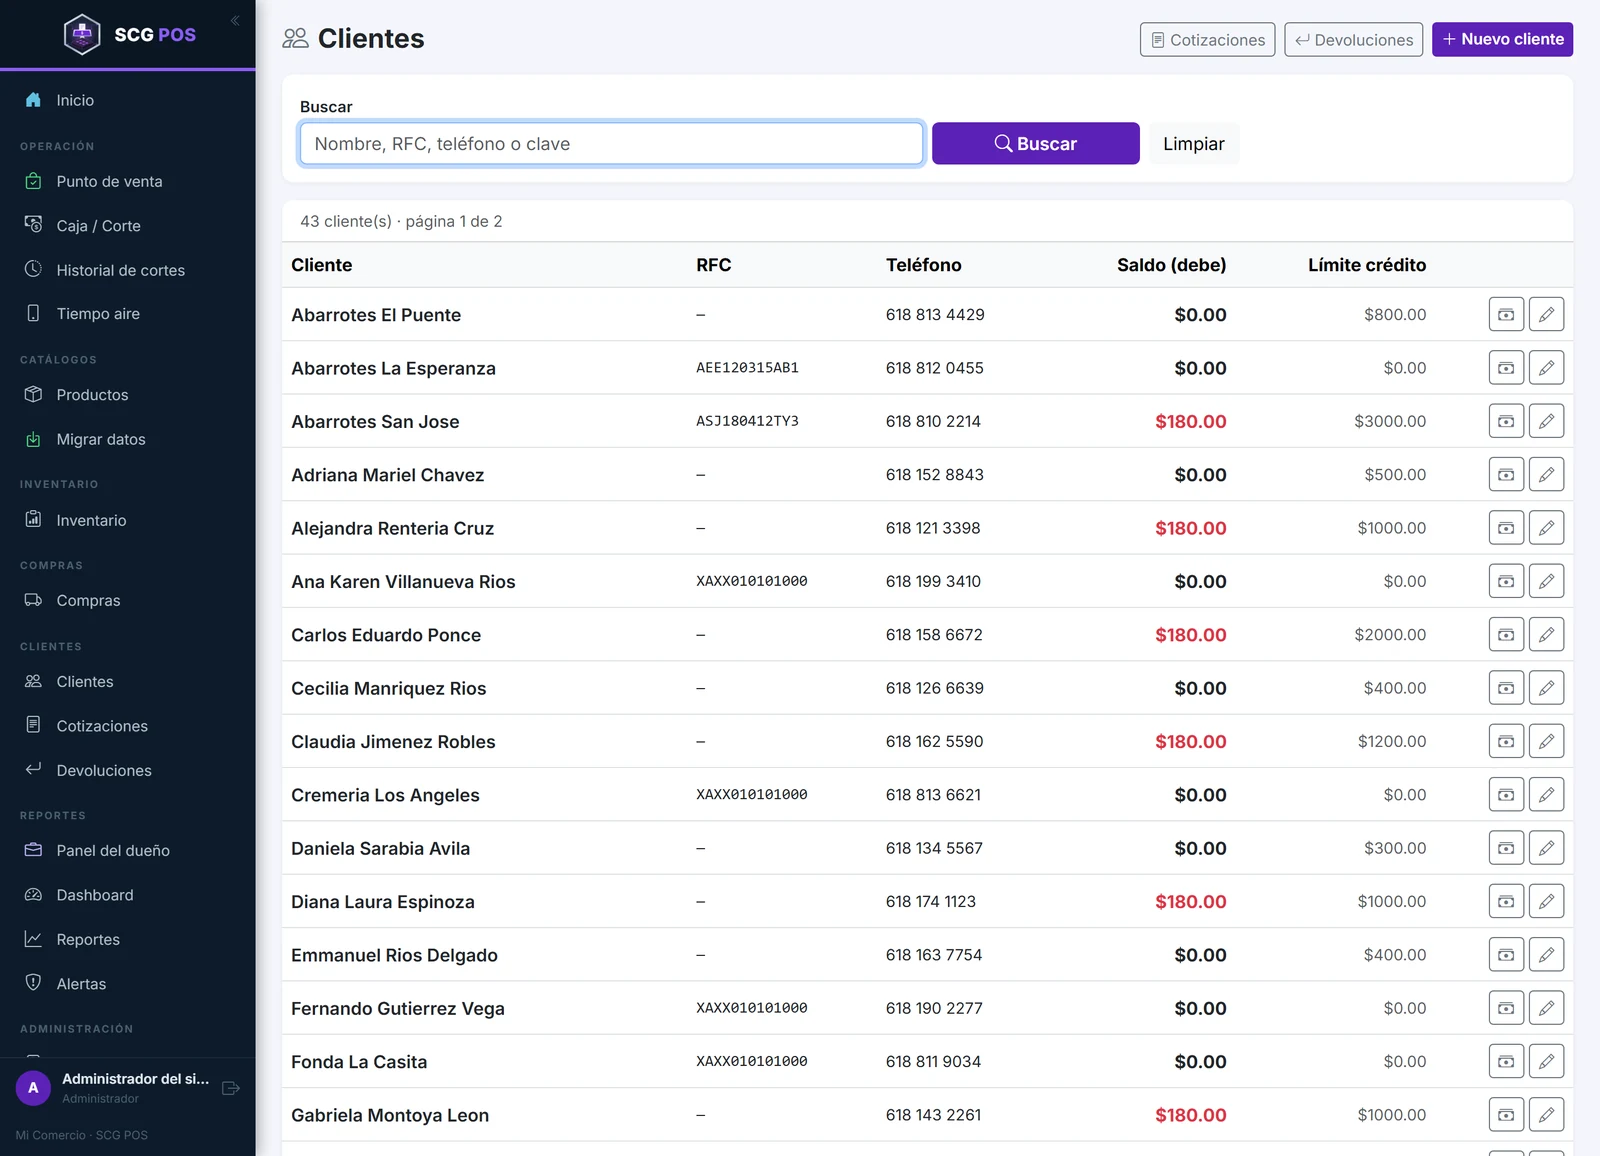Image resolution: width=1600 pixels, height=1156 pixels.
Task: Open payment icon for Claudia Jimenez Robles
Action: point(1506,741)
